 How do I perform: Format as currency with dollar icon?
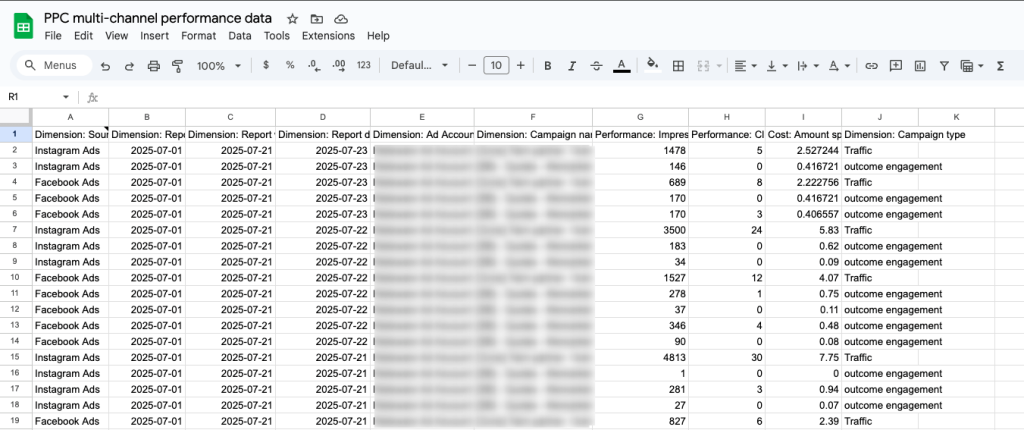click(x=266, y=65)
